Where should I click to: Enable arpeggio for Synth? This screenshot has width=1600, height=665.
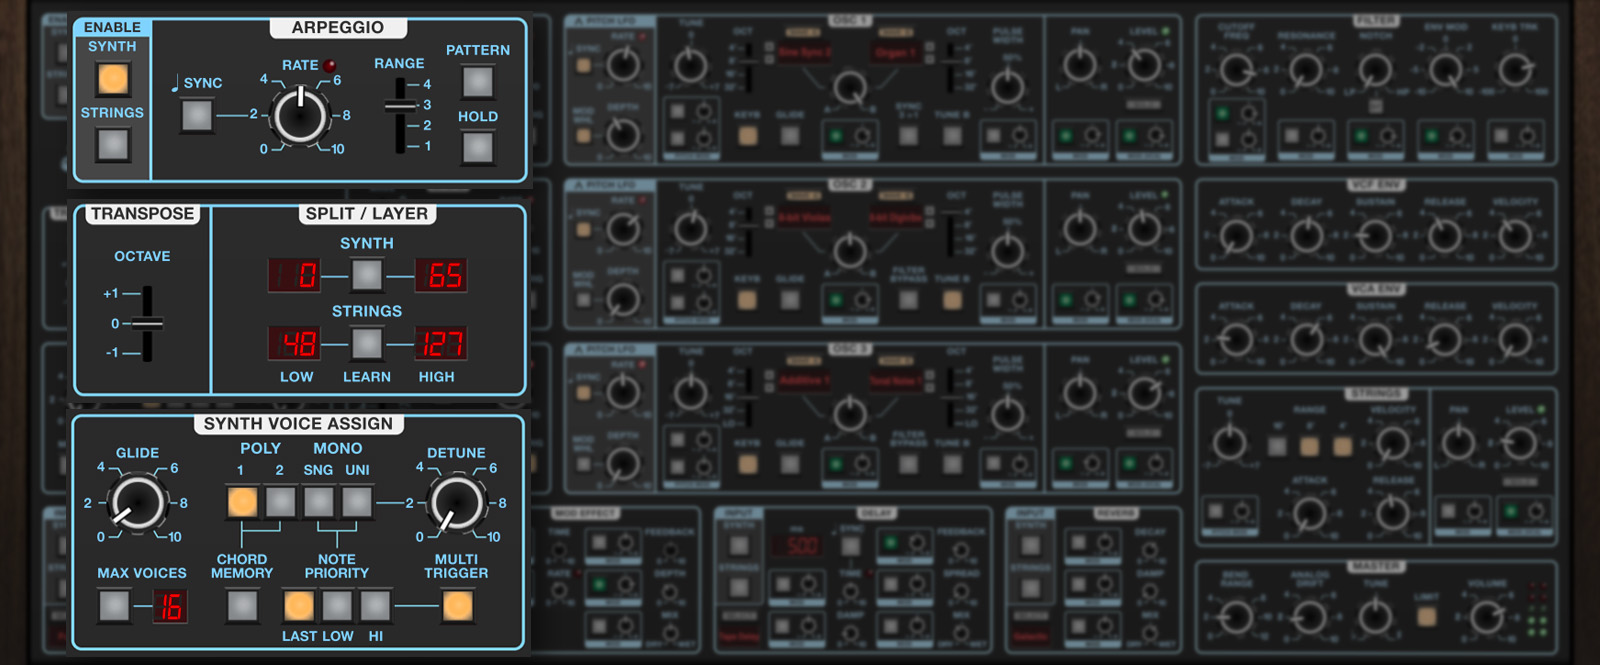point(113,78)
